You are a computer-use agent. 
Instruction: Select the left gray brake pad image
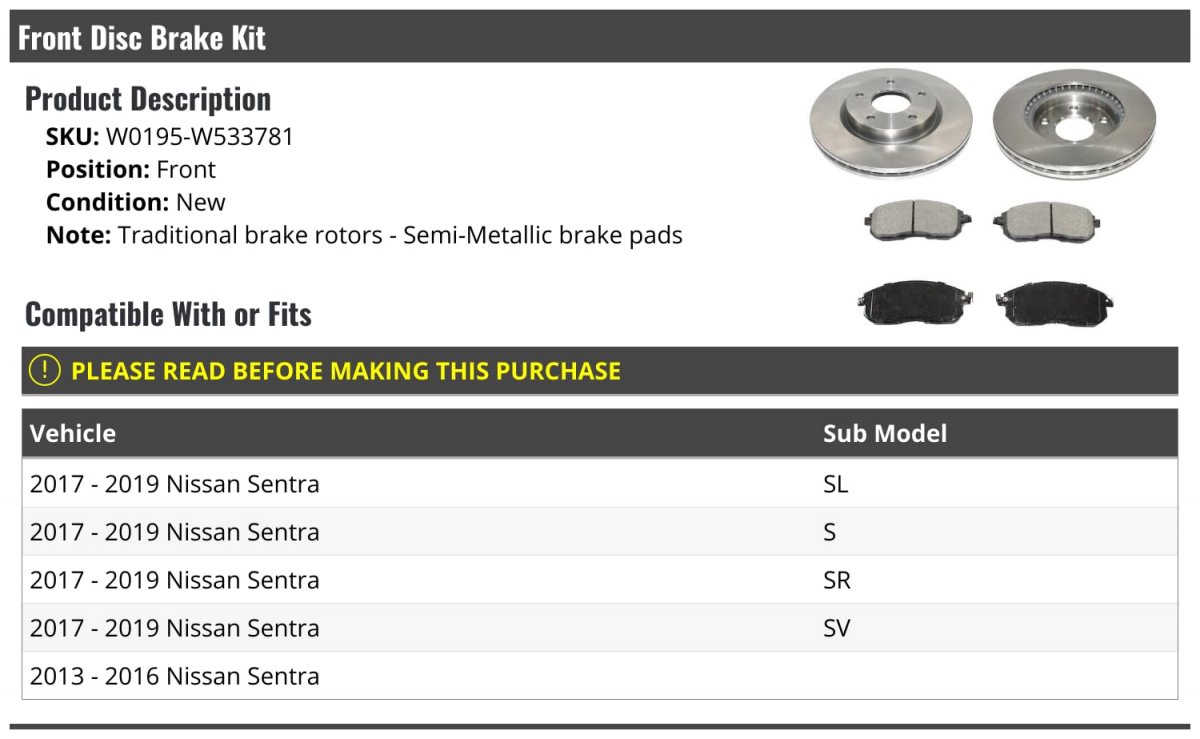coord(917,221)
